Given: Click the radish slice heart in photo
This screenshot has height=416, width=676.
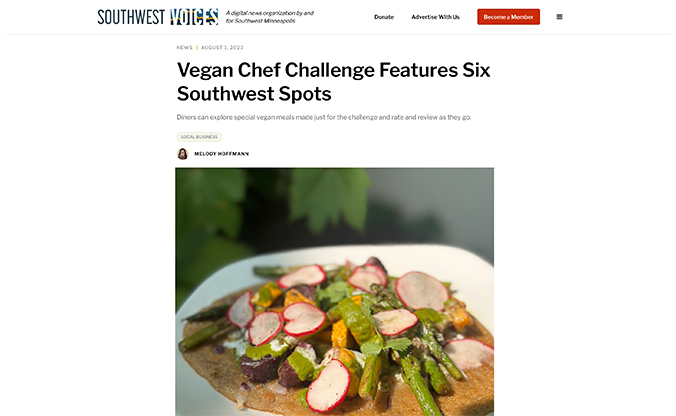Looking at the screenshot, I should 303,319.
